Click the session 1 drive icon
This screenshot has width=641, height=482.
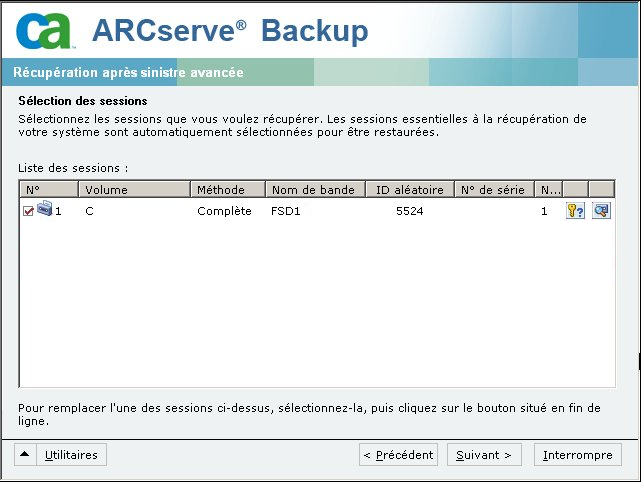click(44, 210)
